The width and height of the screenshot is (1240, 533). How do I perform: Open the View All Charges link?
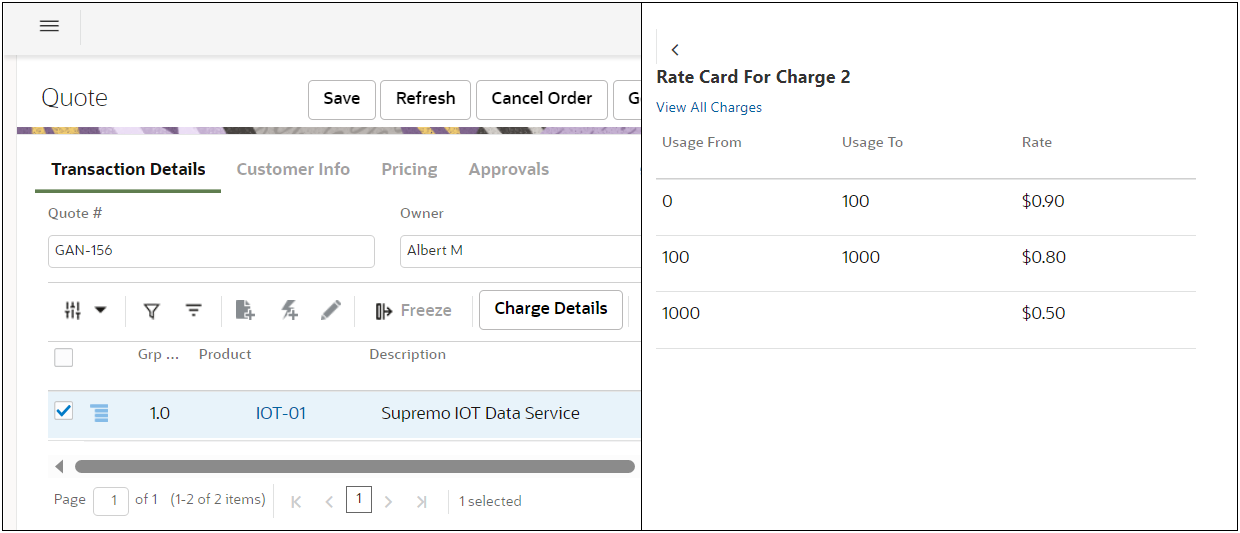pos(709,107)
